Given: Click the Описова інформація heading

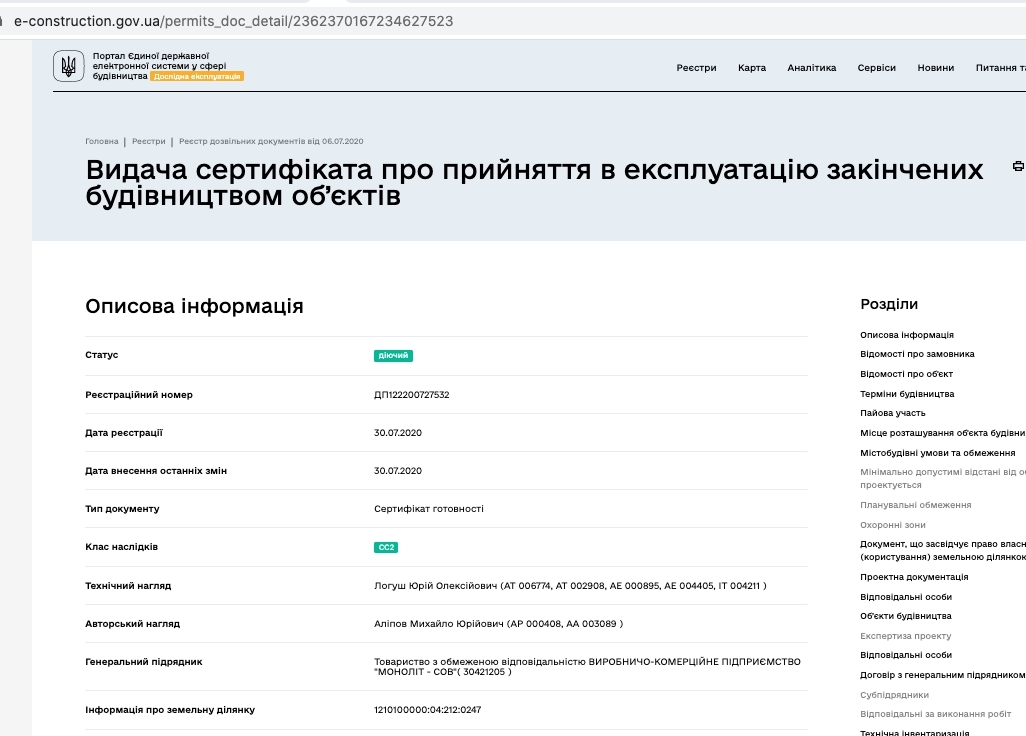Looking at the screenshot, I should 194,306.
